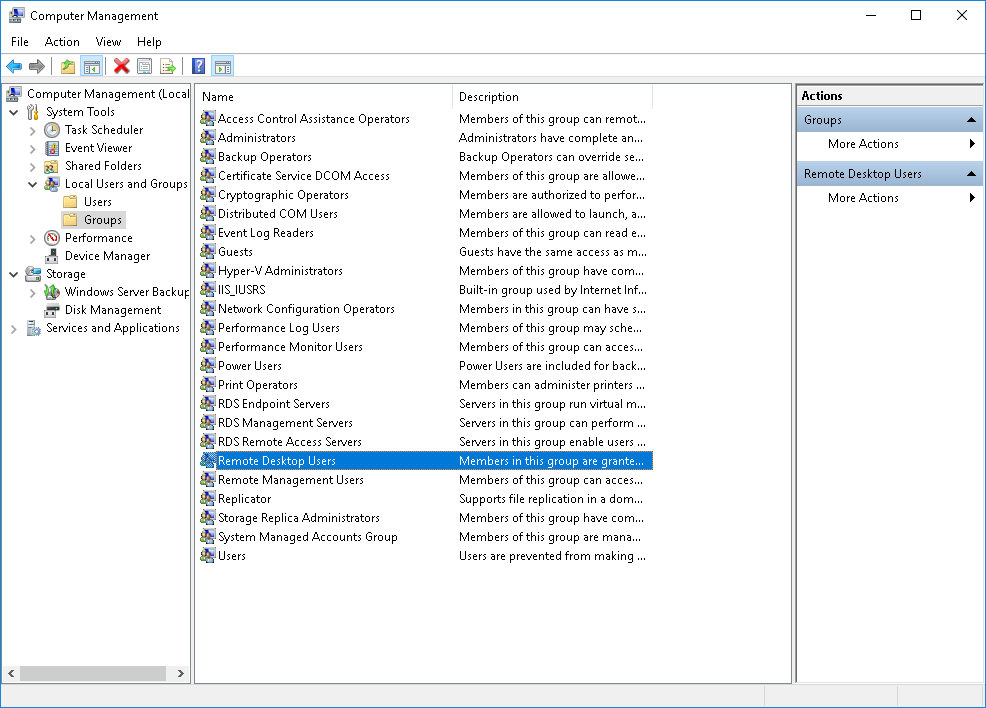Image resolution: width=986 pixels, height=708 pixels.
Task: Click the System Tools wrench icon
Action: tap(33, 113)
